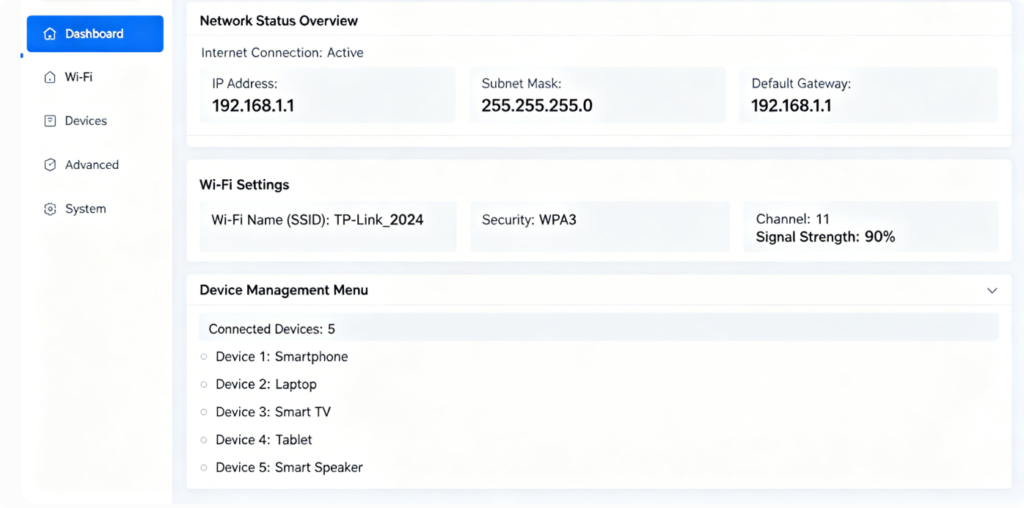Click the Advanced shield icon
The height and width of the screenshot is (508, 1024).
tap(49, 165)
